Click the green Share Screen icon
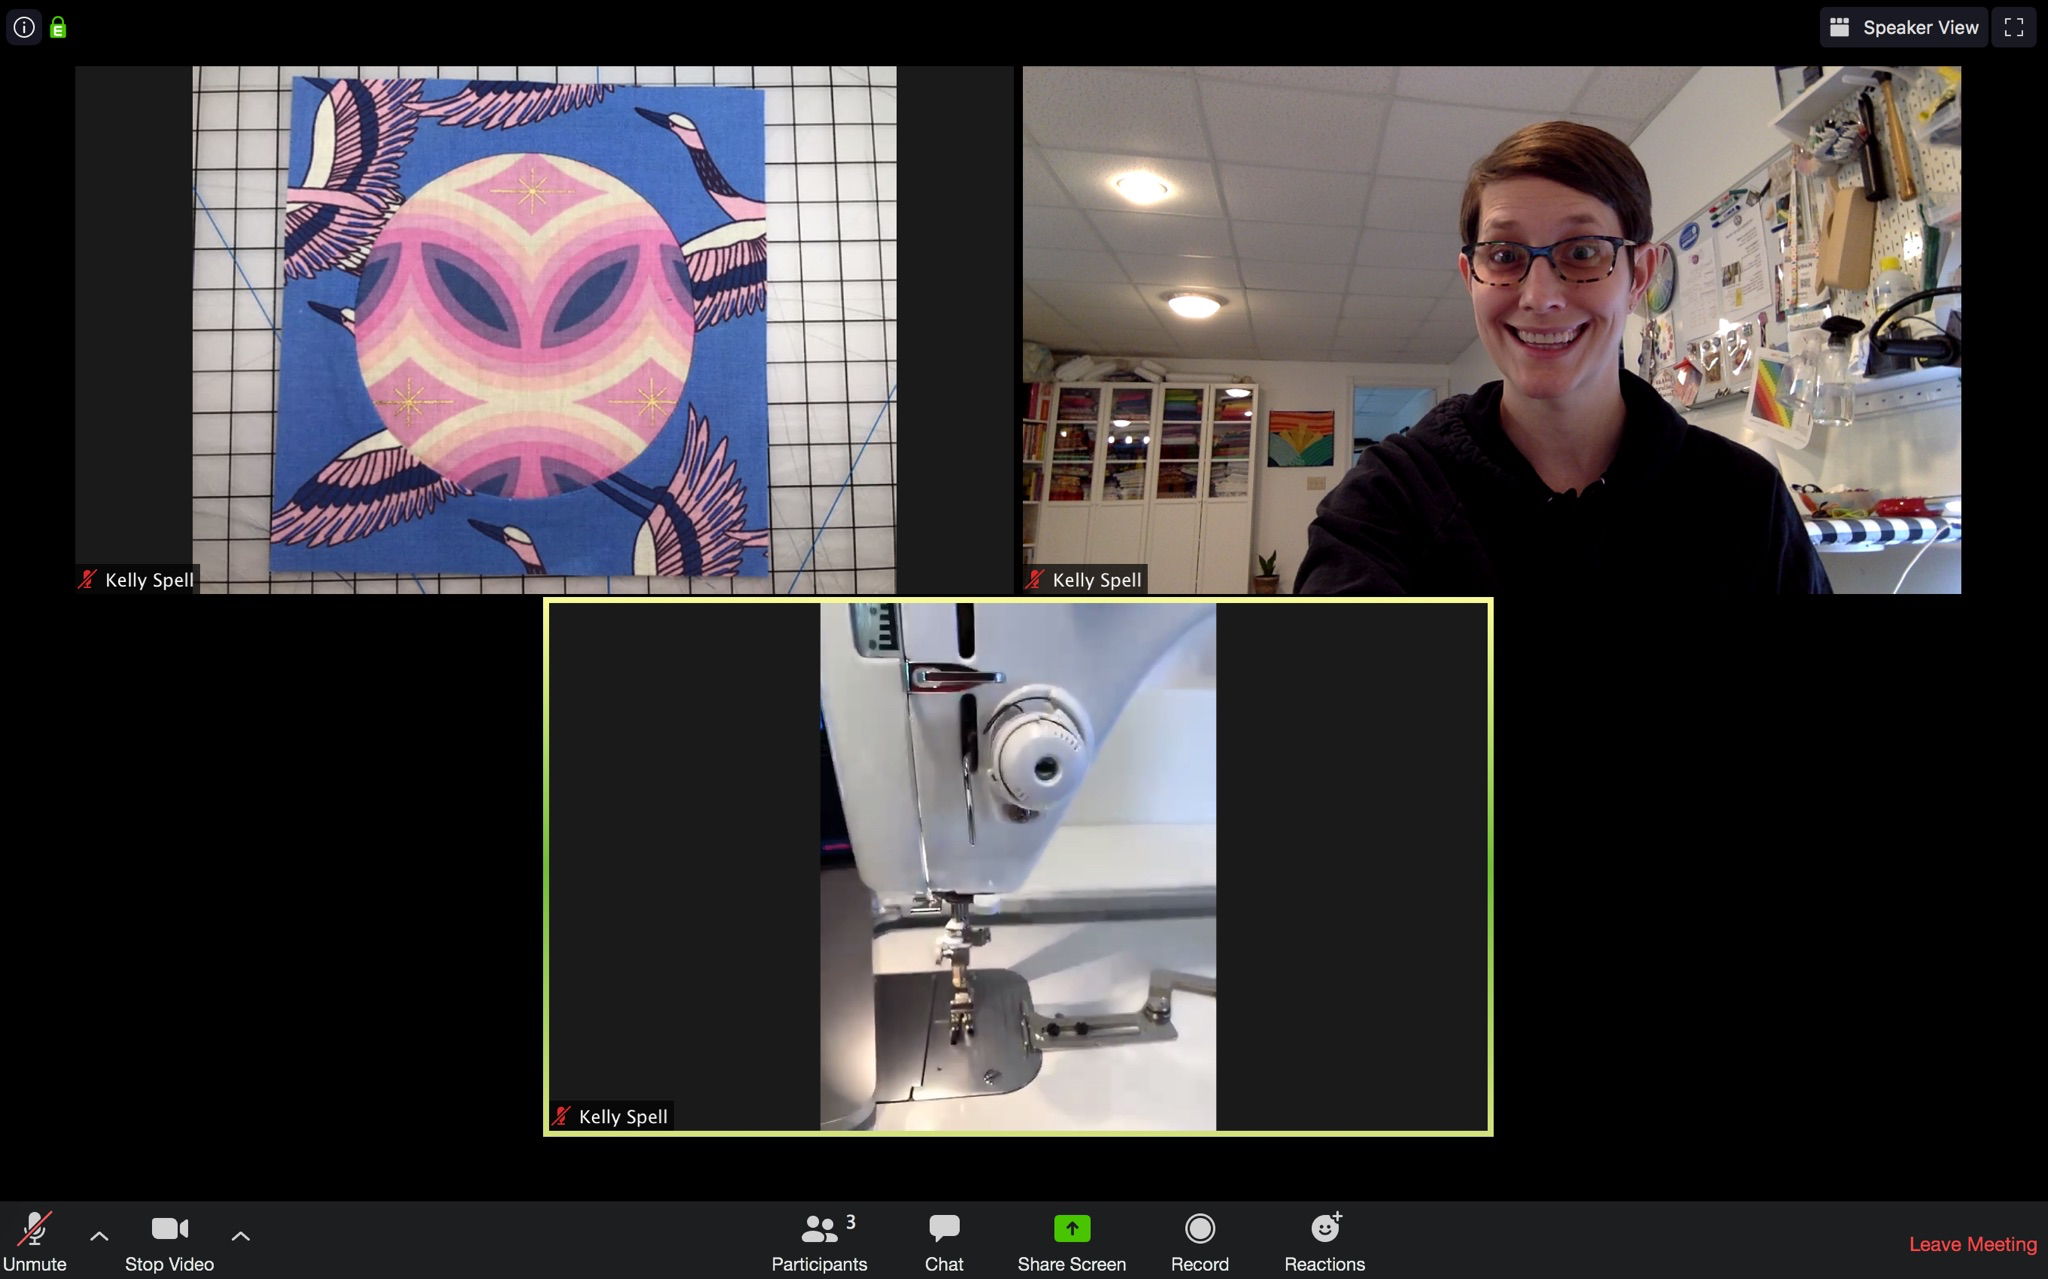The image size is (2048, 1279). point(1071,1228)
